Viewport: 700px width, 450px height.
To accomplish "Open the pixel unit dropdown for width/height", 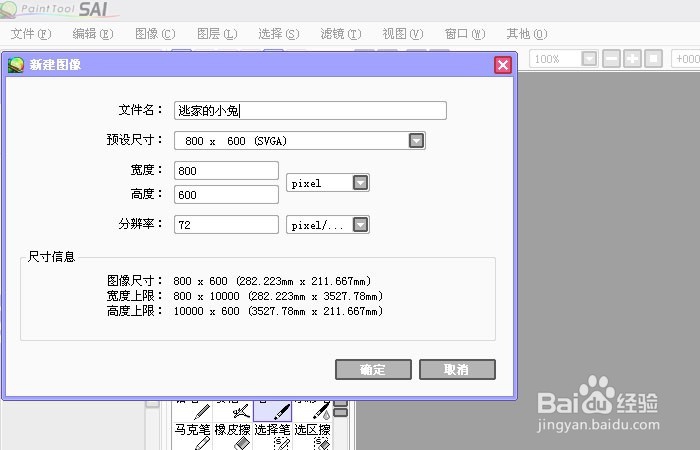I will [360, 183].
